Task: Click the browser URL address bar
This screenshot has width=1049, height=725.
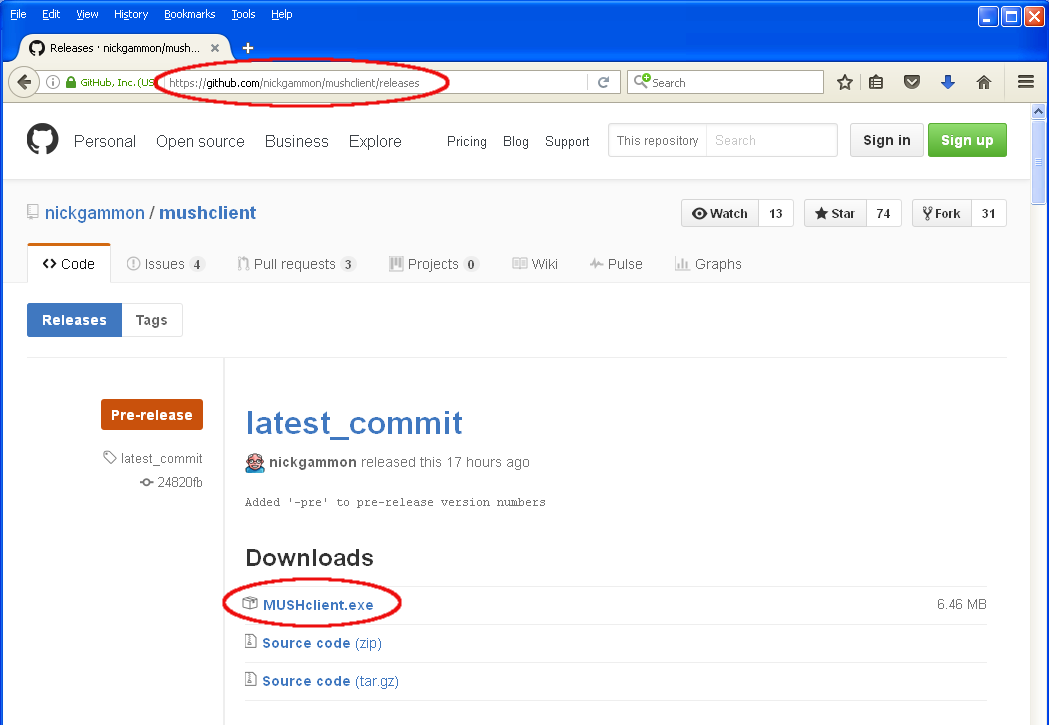Action: pos(377,83)
